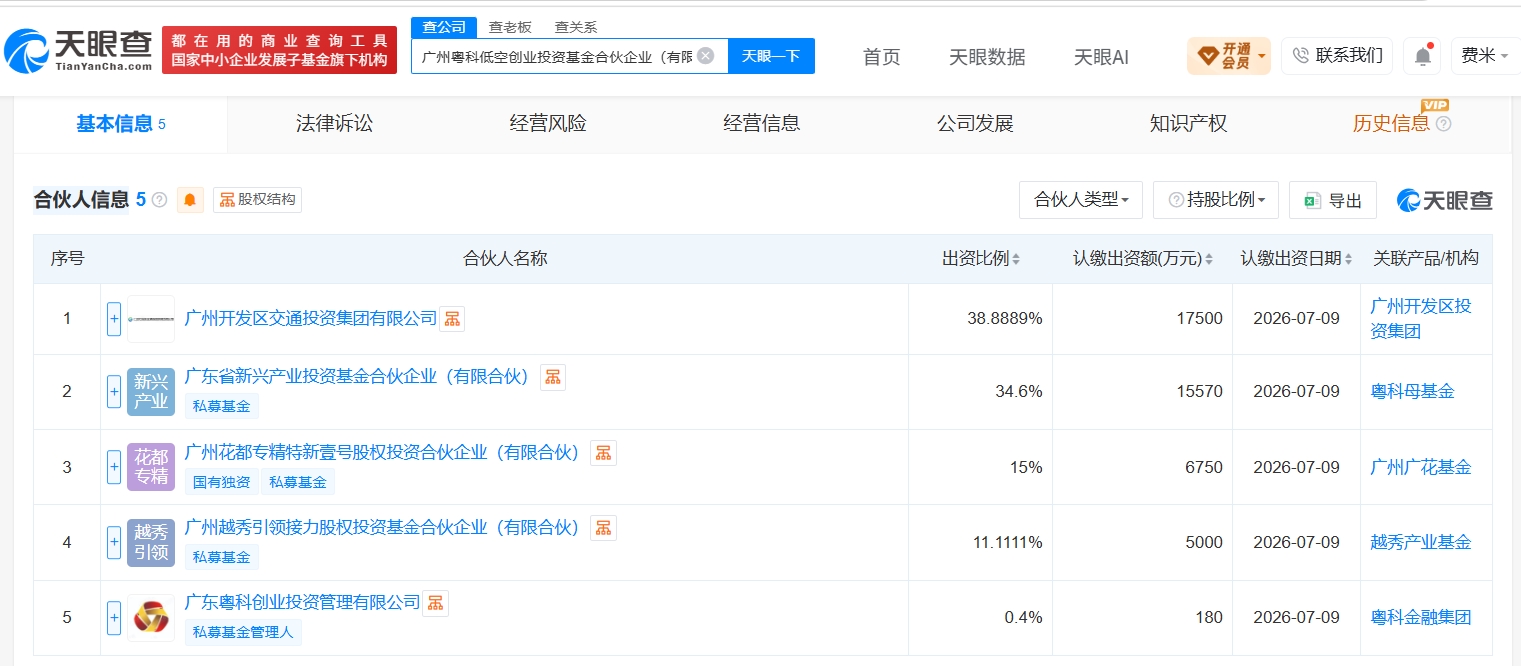Open the 广州开发区交通投资集团有限公司 link
This screenshot has width=1521, height=666.
311,318
